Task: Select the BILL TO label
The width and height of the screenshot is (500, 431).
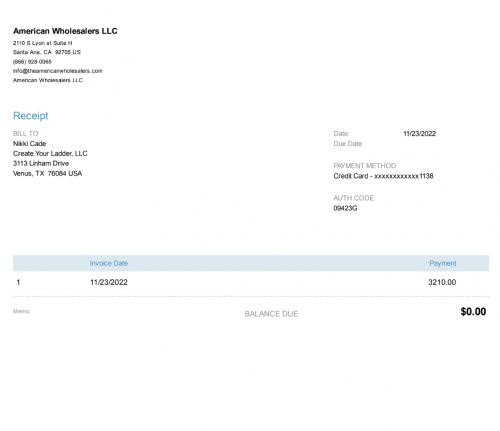Action: pos(25,134)
